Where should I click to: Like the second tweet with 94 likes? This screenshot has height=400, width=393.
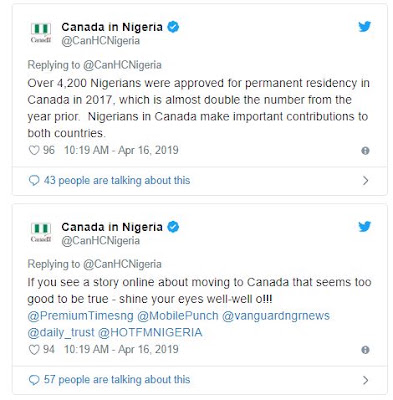click(x=34, y=350)
